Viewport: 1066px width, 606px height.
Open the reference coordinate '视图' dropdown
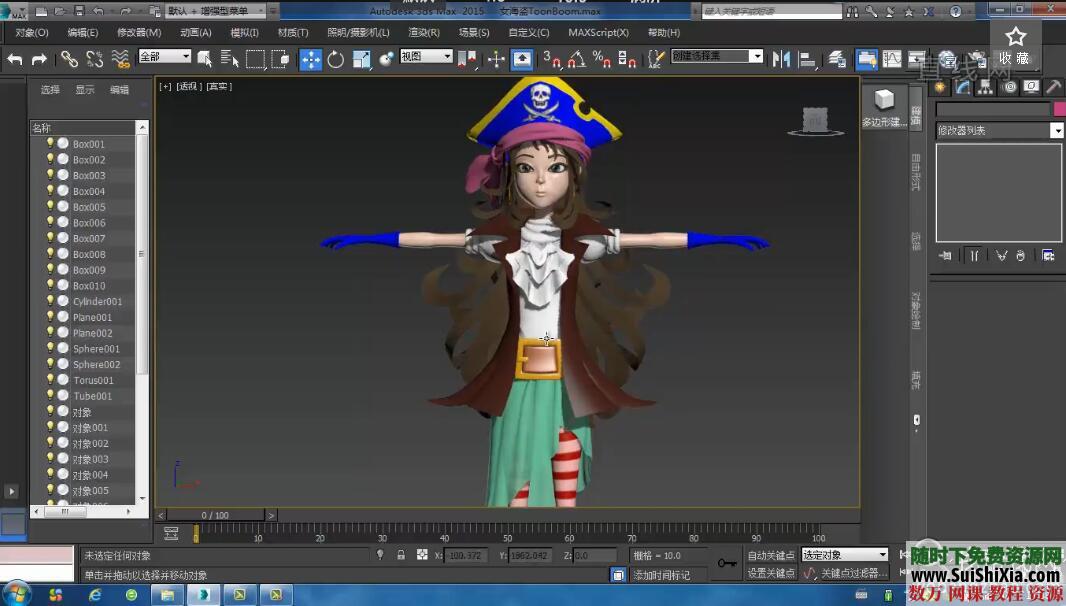426,56
